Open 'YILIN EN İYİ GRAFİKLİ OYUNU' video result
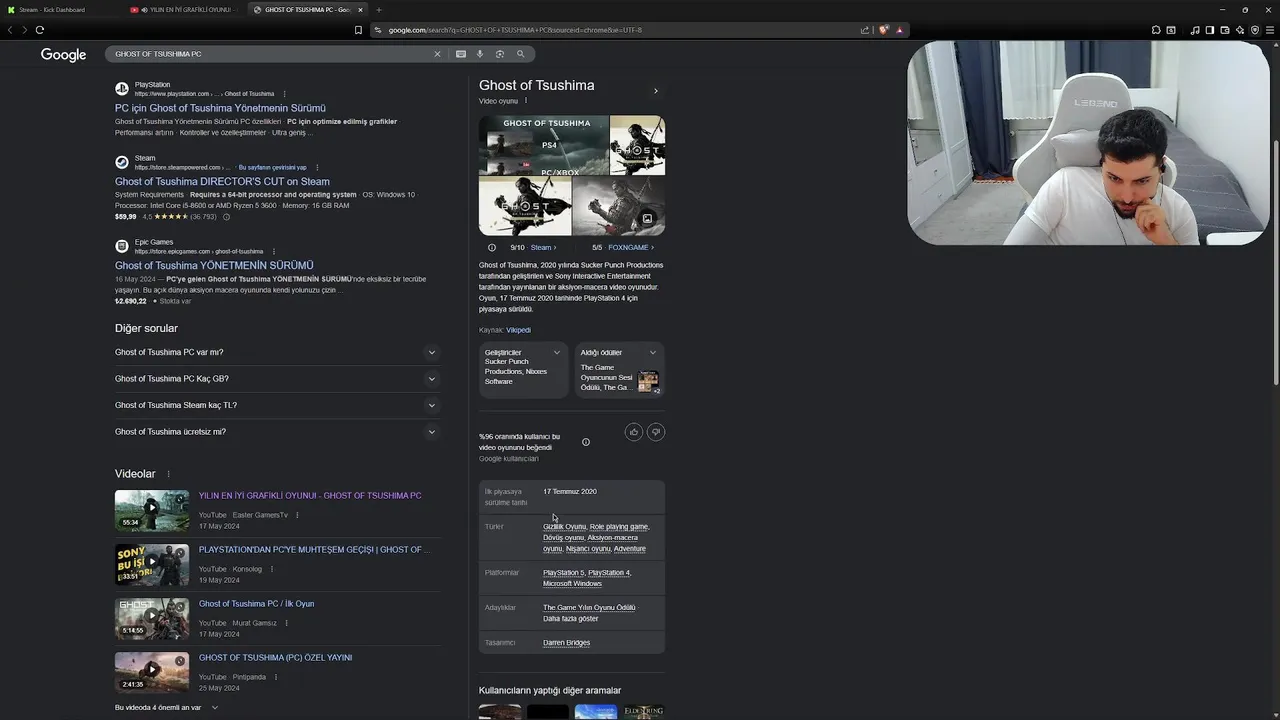This screenshot has width=1280, height=720. (310, 496)
